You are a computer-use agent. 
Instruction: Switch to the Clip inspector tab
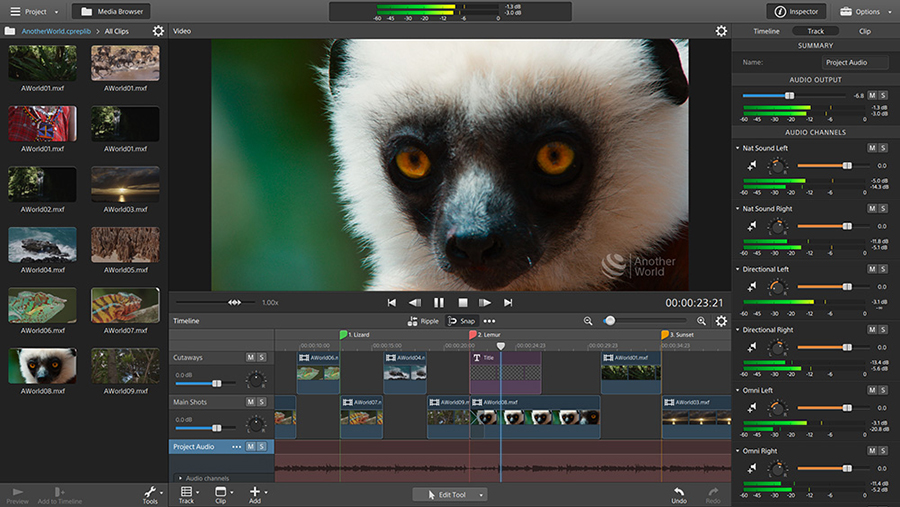865,31
